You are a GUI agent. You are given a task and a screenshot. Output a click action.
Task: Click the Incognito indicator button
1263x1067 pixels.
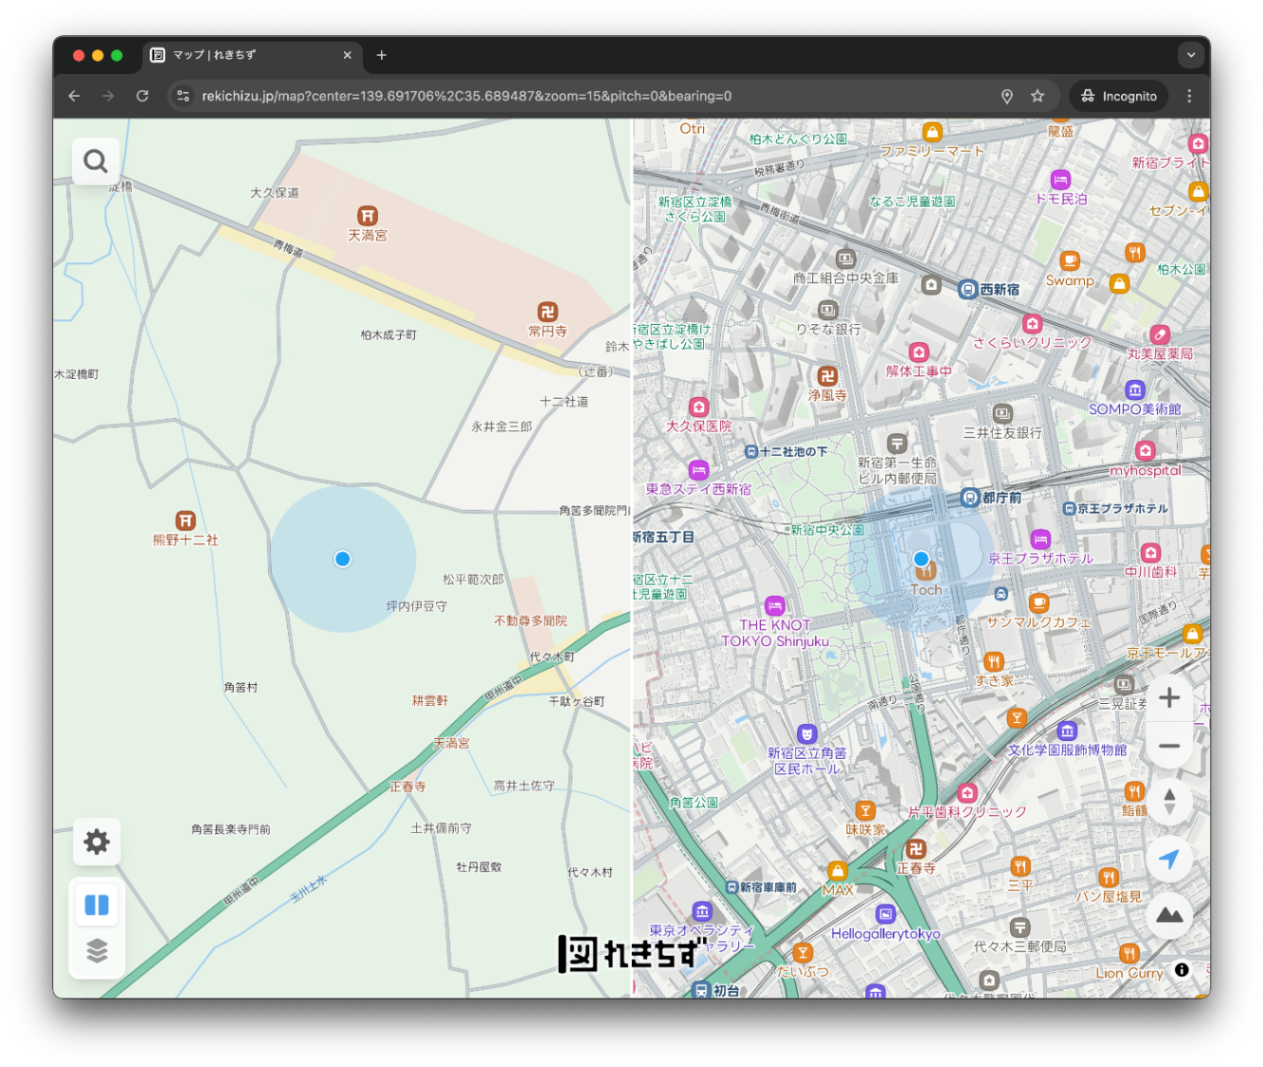[1118, 96]
